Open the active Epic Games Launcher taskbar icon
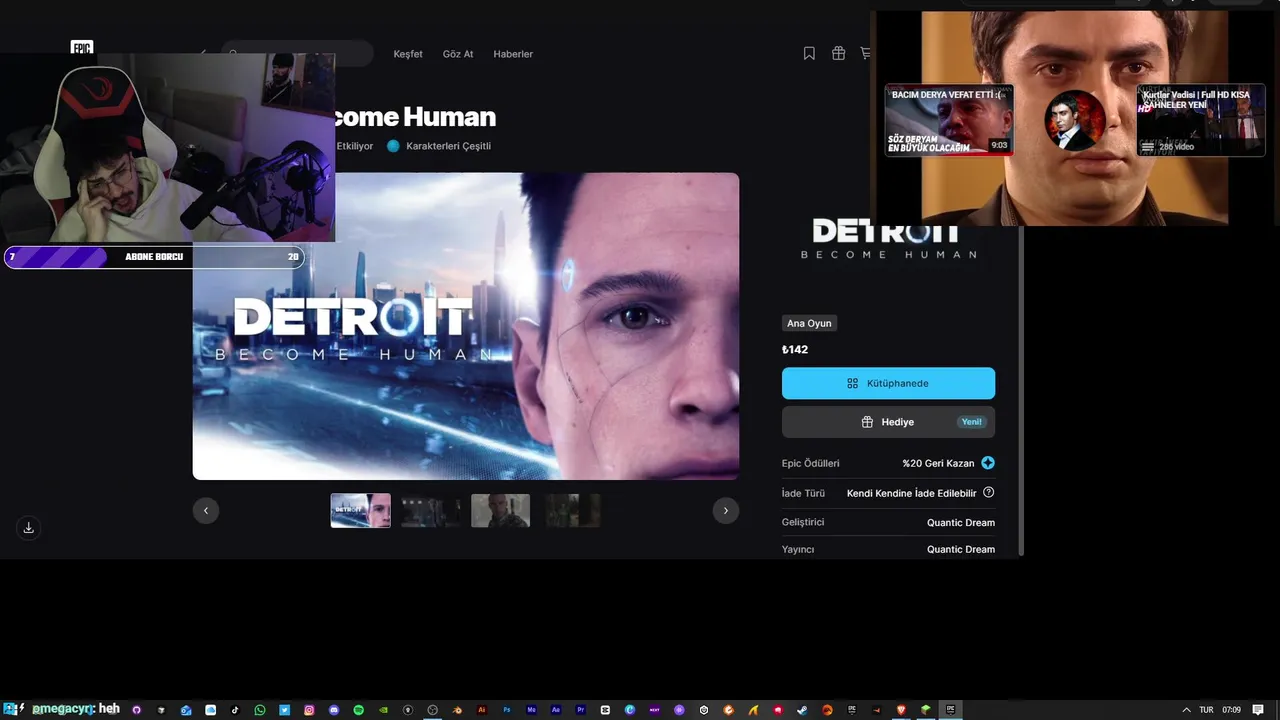Viewport: 1280px width, 720px height. click(x=950, y=710)
